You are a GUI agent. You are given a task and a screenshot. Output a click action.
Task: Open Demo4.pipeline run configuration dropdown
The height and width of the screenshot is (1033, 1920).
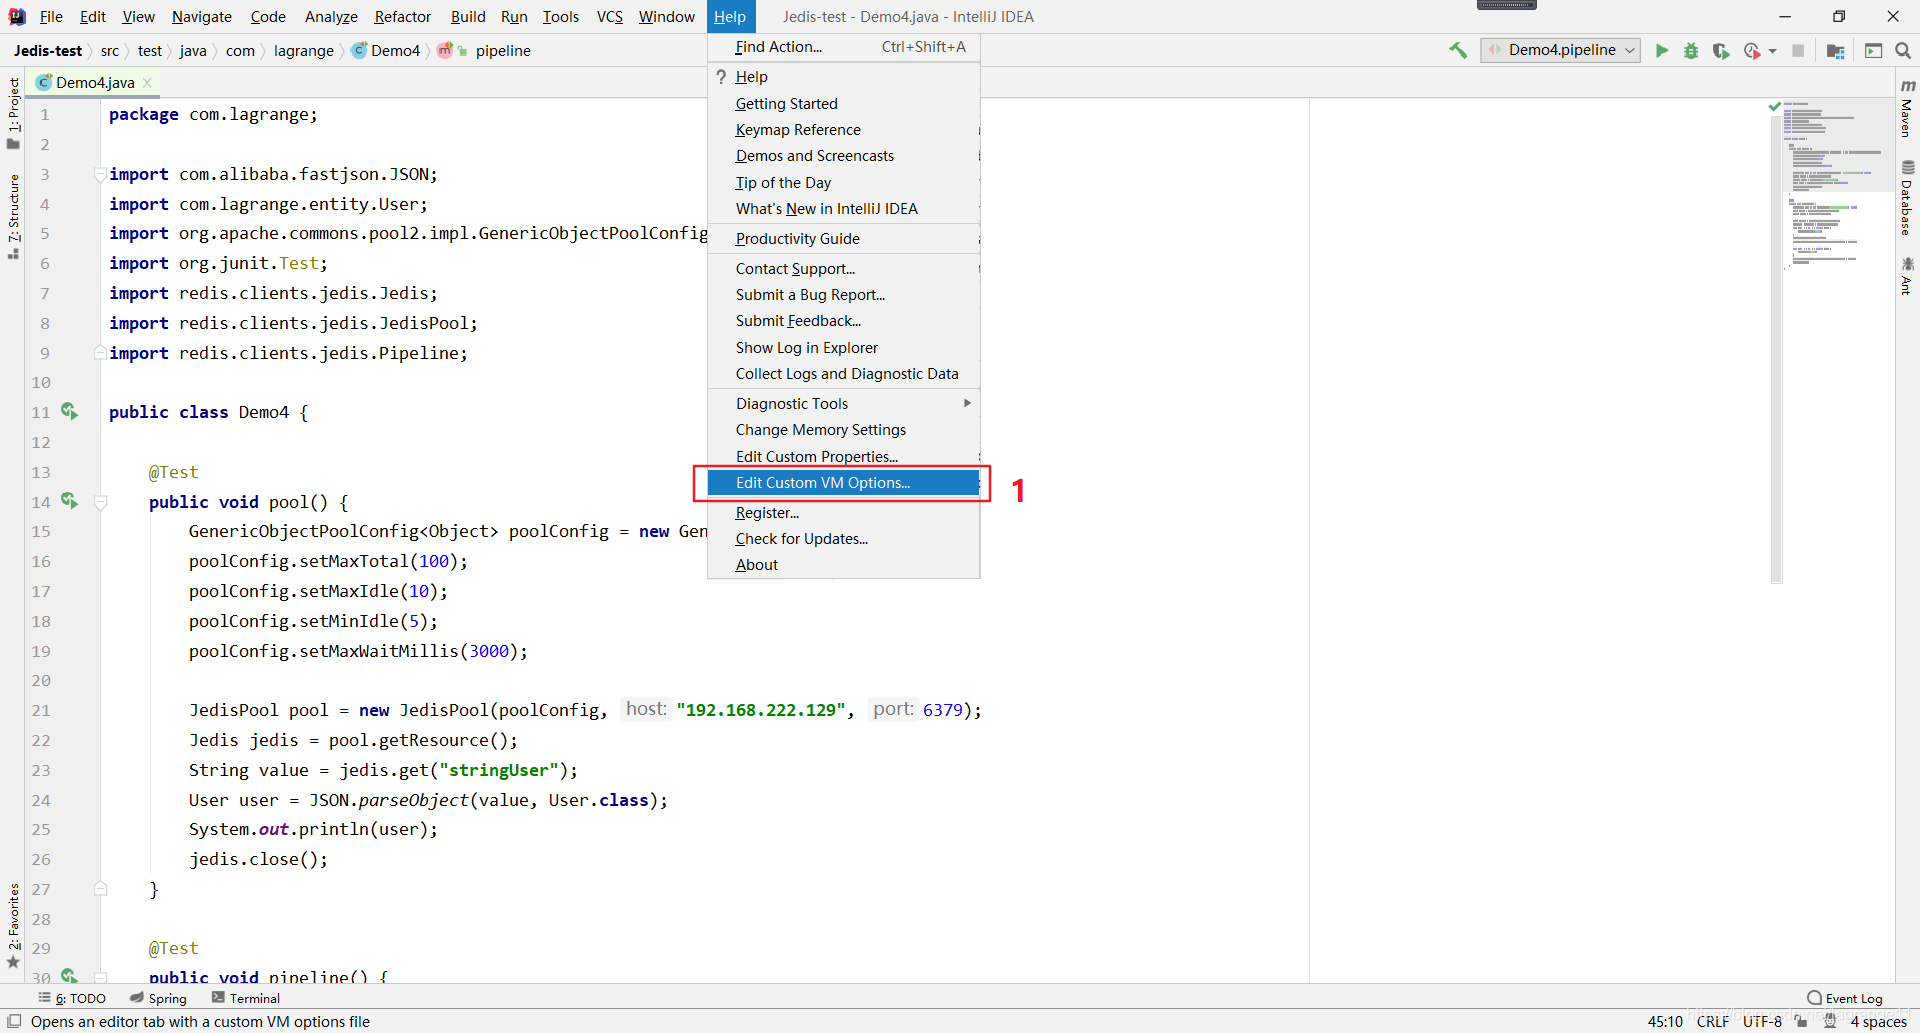1560,50
